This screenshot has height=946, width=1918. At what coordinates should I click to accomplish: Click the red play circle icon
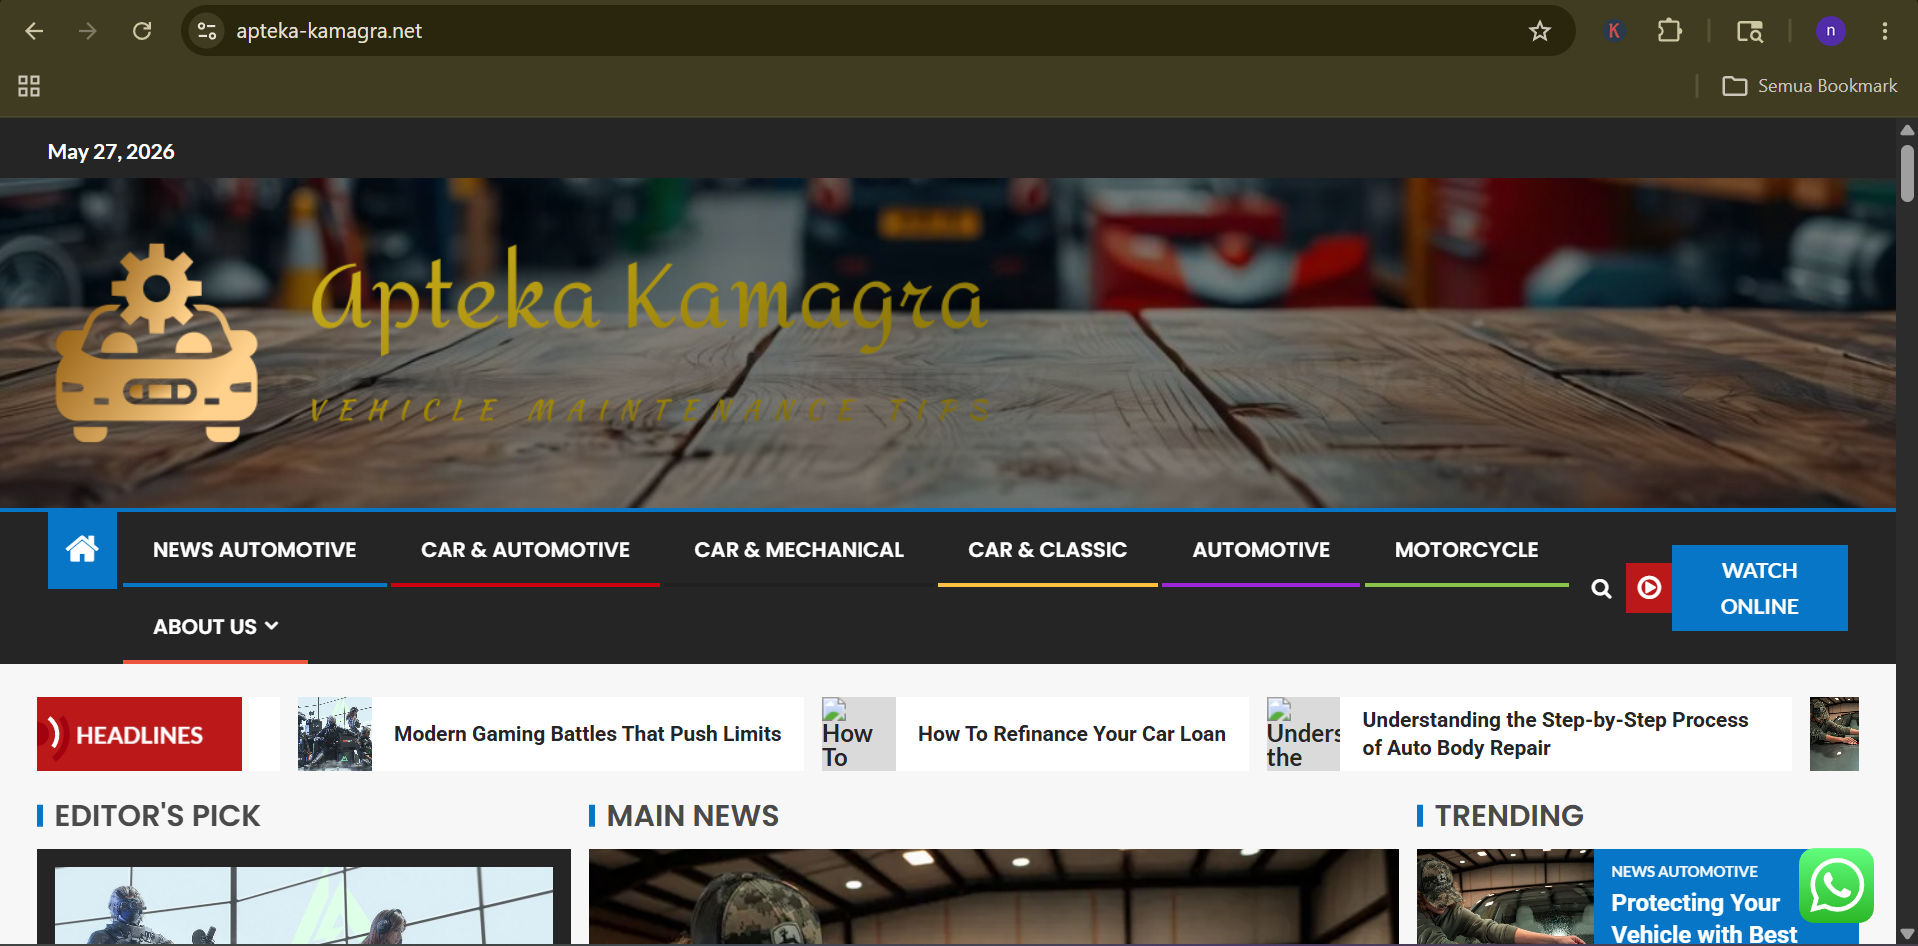click(1649, 588)
